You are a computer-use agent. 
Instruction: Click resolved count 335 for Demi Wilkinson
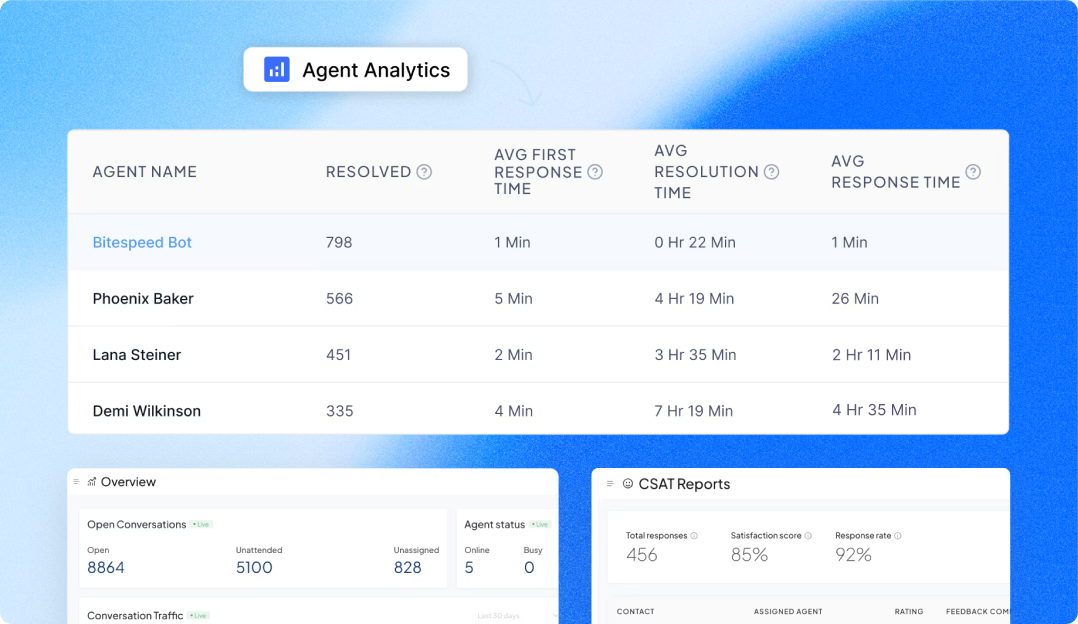(x=340, y=411)
